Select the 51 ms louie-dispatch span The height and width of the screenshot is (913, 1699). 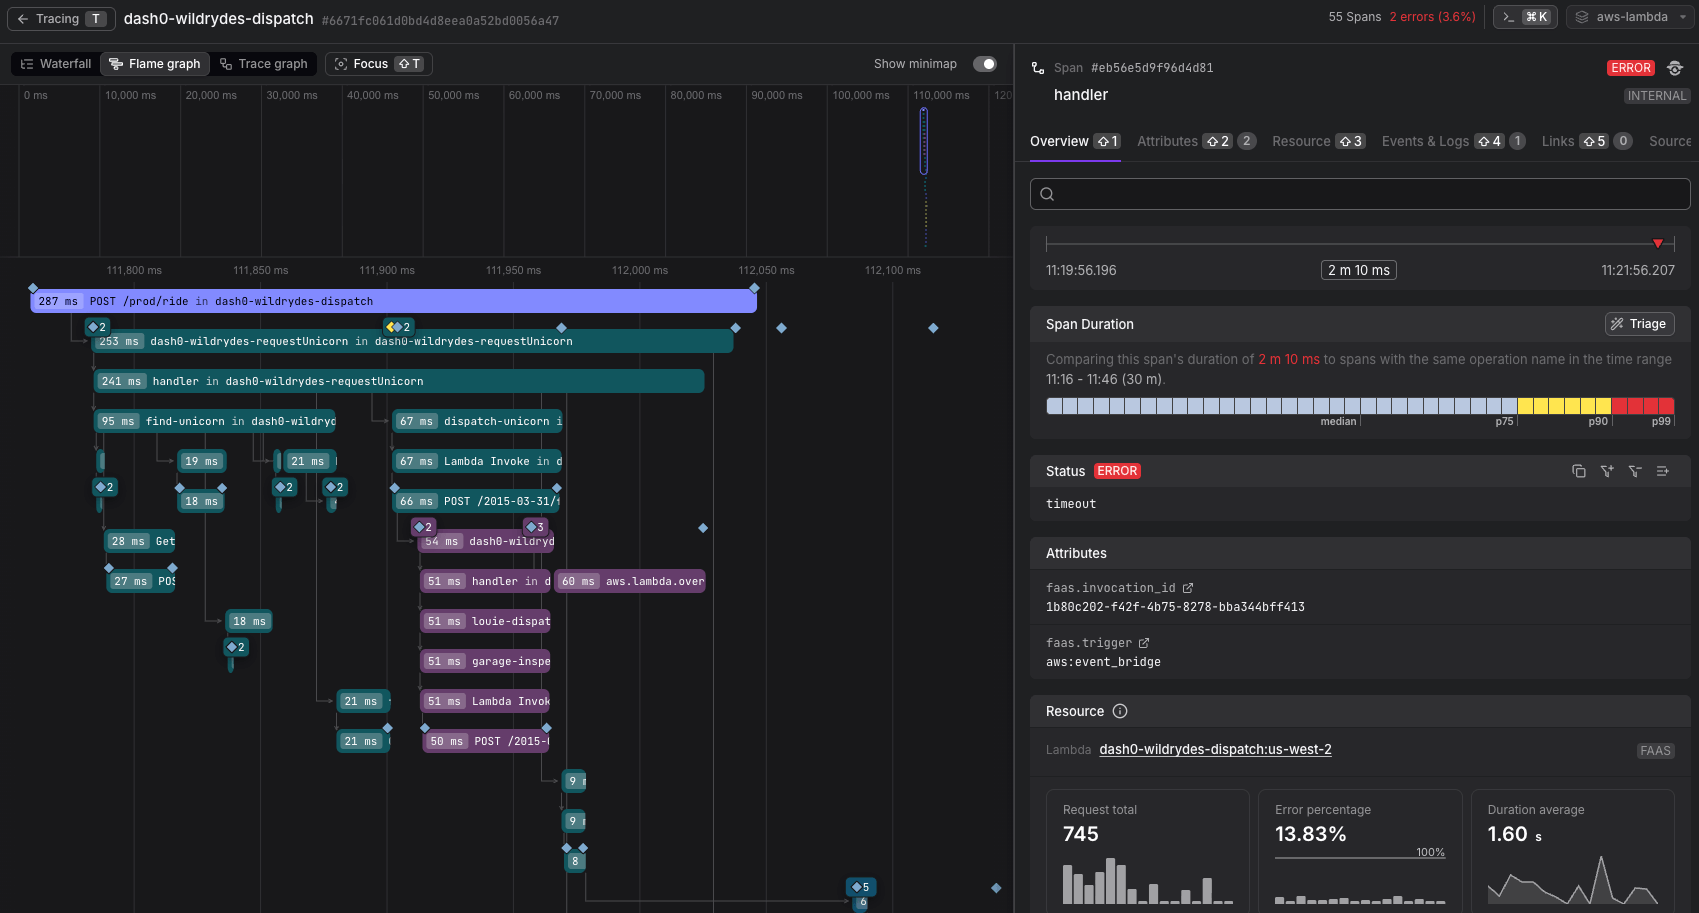(486, 621)
